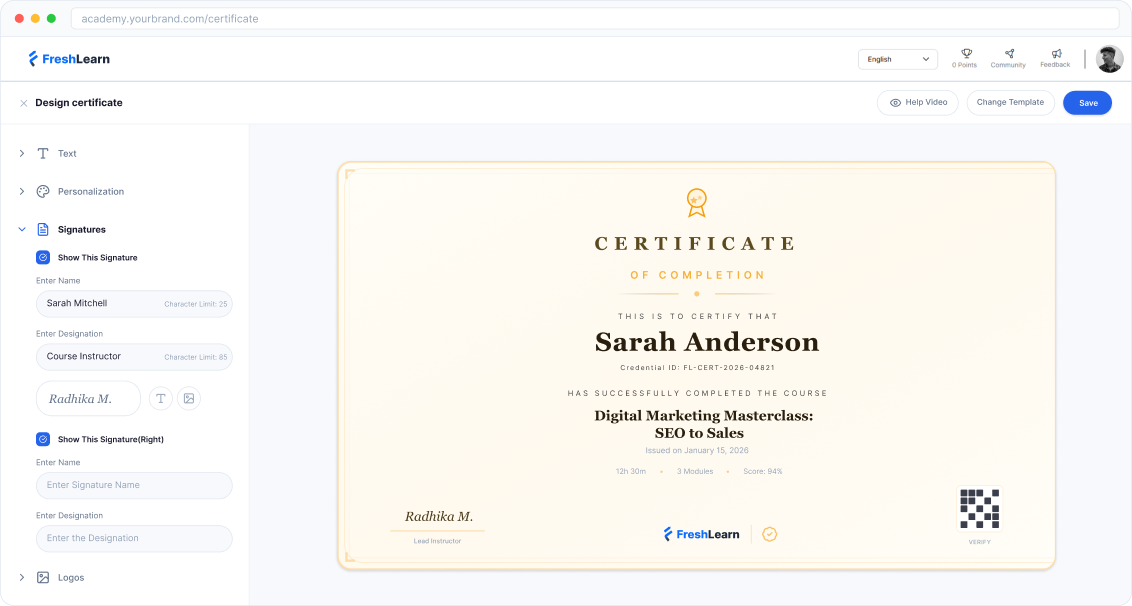Select the text signature option (T icon)
The image size is (1132, 606).
coord(160,398)
